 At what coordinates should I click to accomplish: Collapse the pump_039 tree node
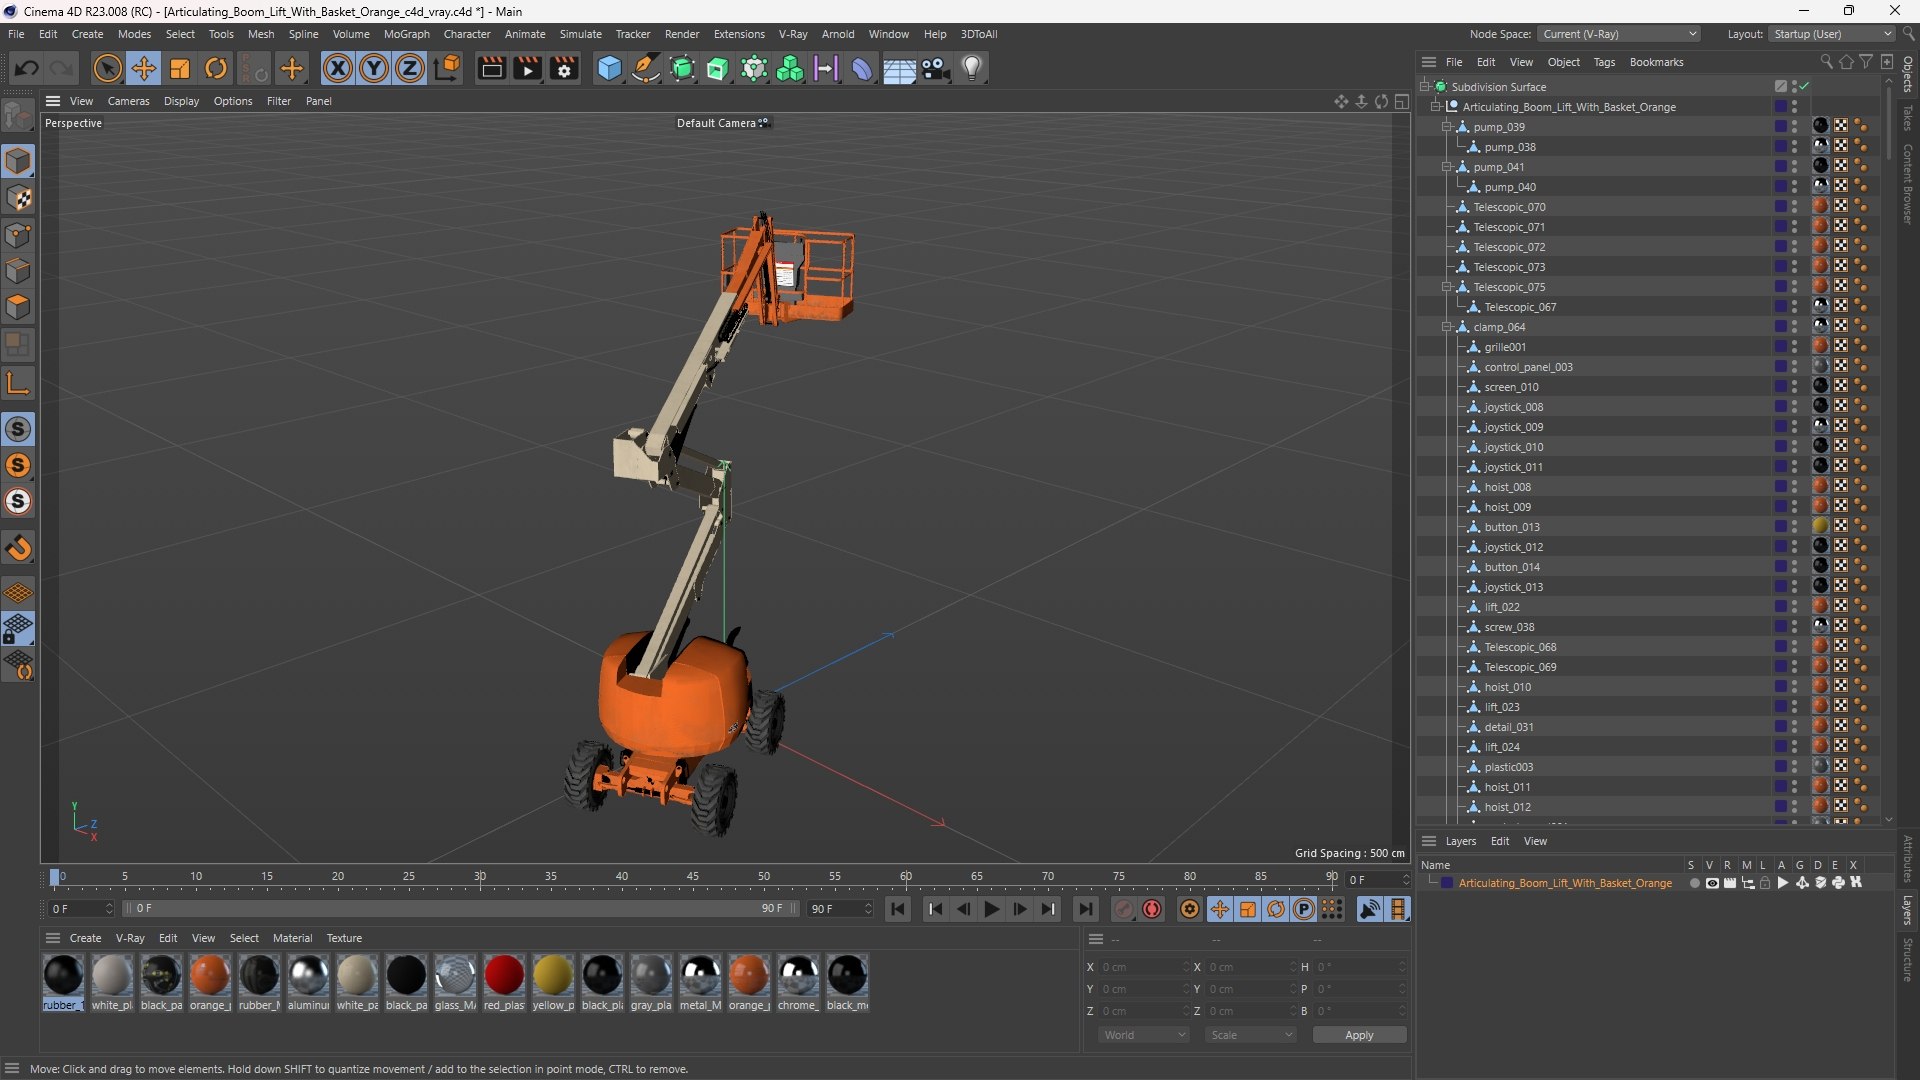point(1446,127)
